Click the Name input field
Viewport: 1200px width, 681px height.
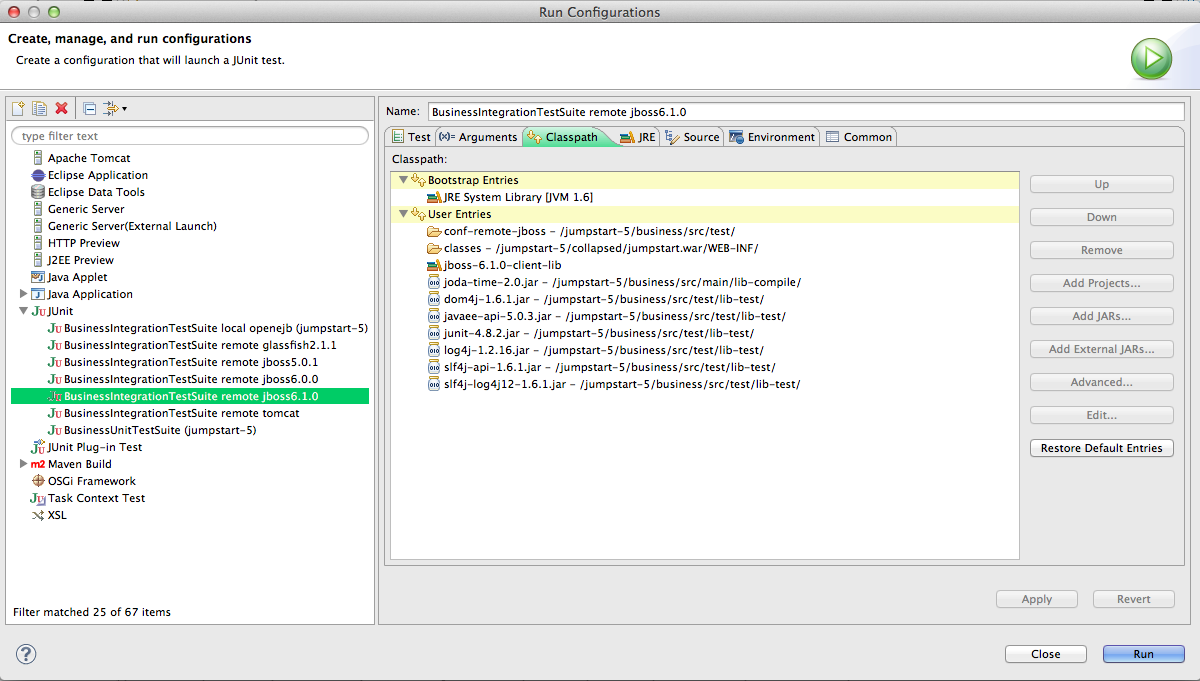(806, 112)
